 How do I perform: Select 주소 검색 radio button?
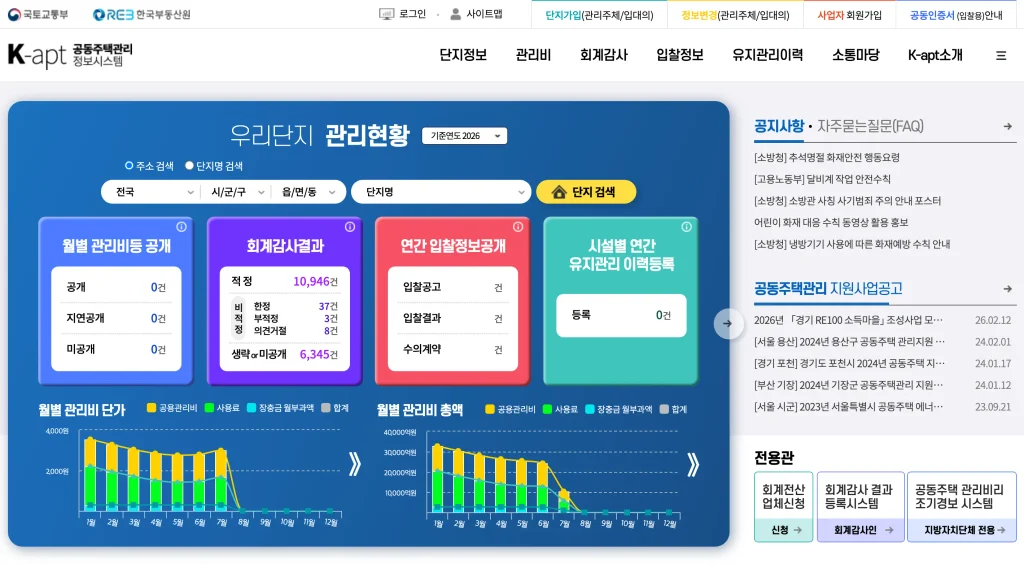129,166
